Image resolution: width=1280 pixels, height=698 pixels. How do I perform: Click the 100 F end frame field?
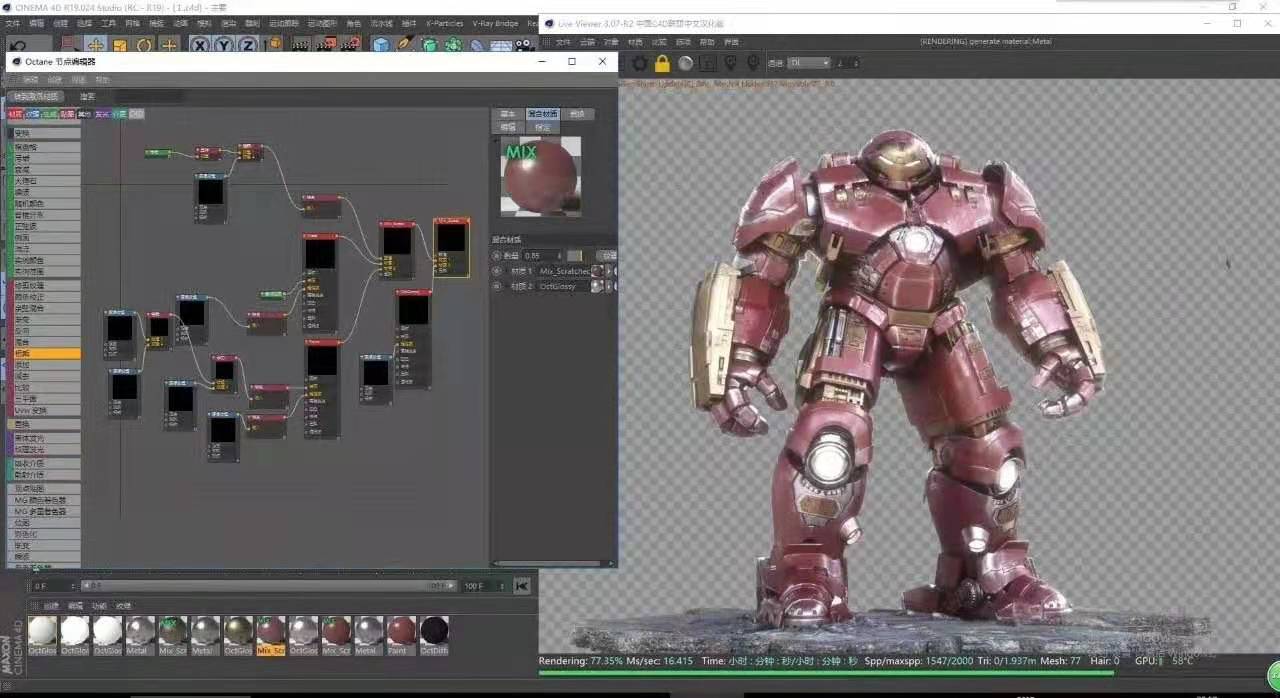point(484,586)
